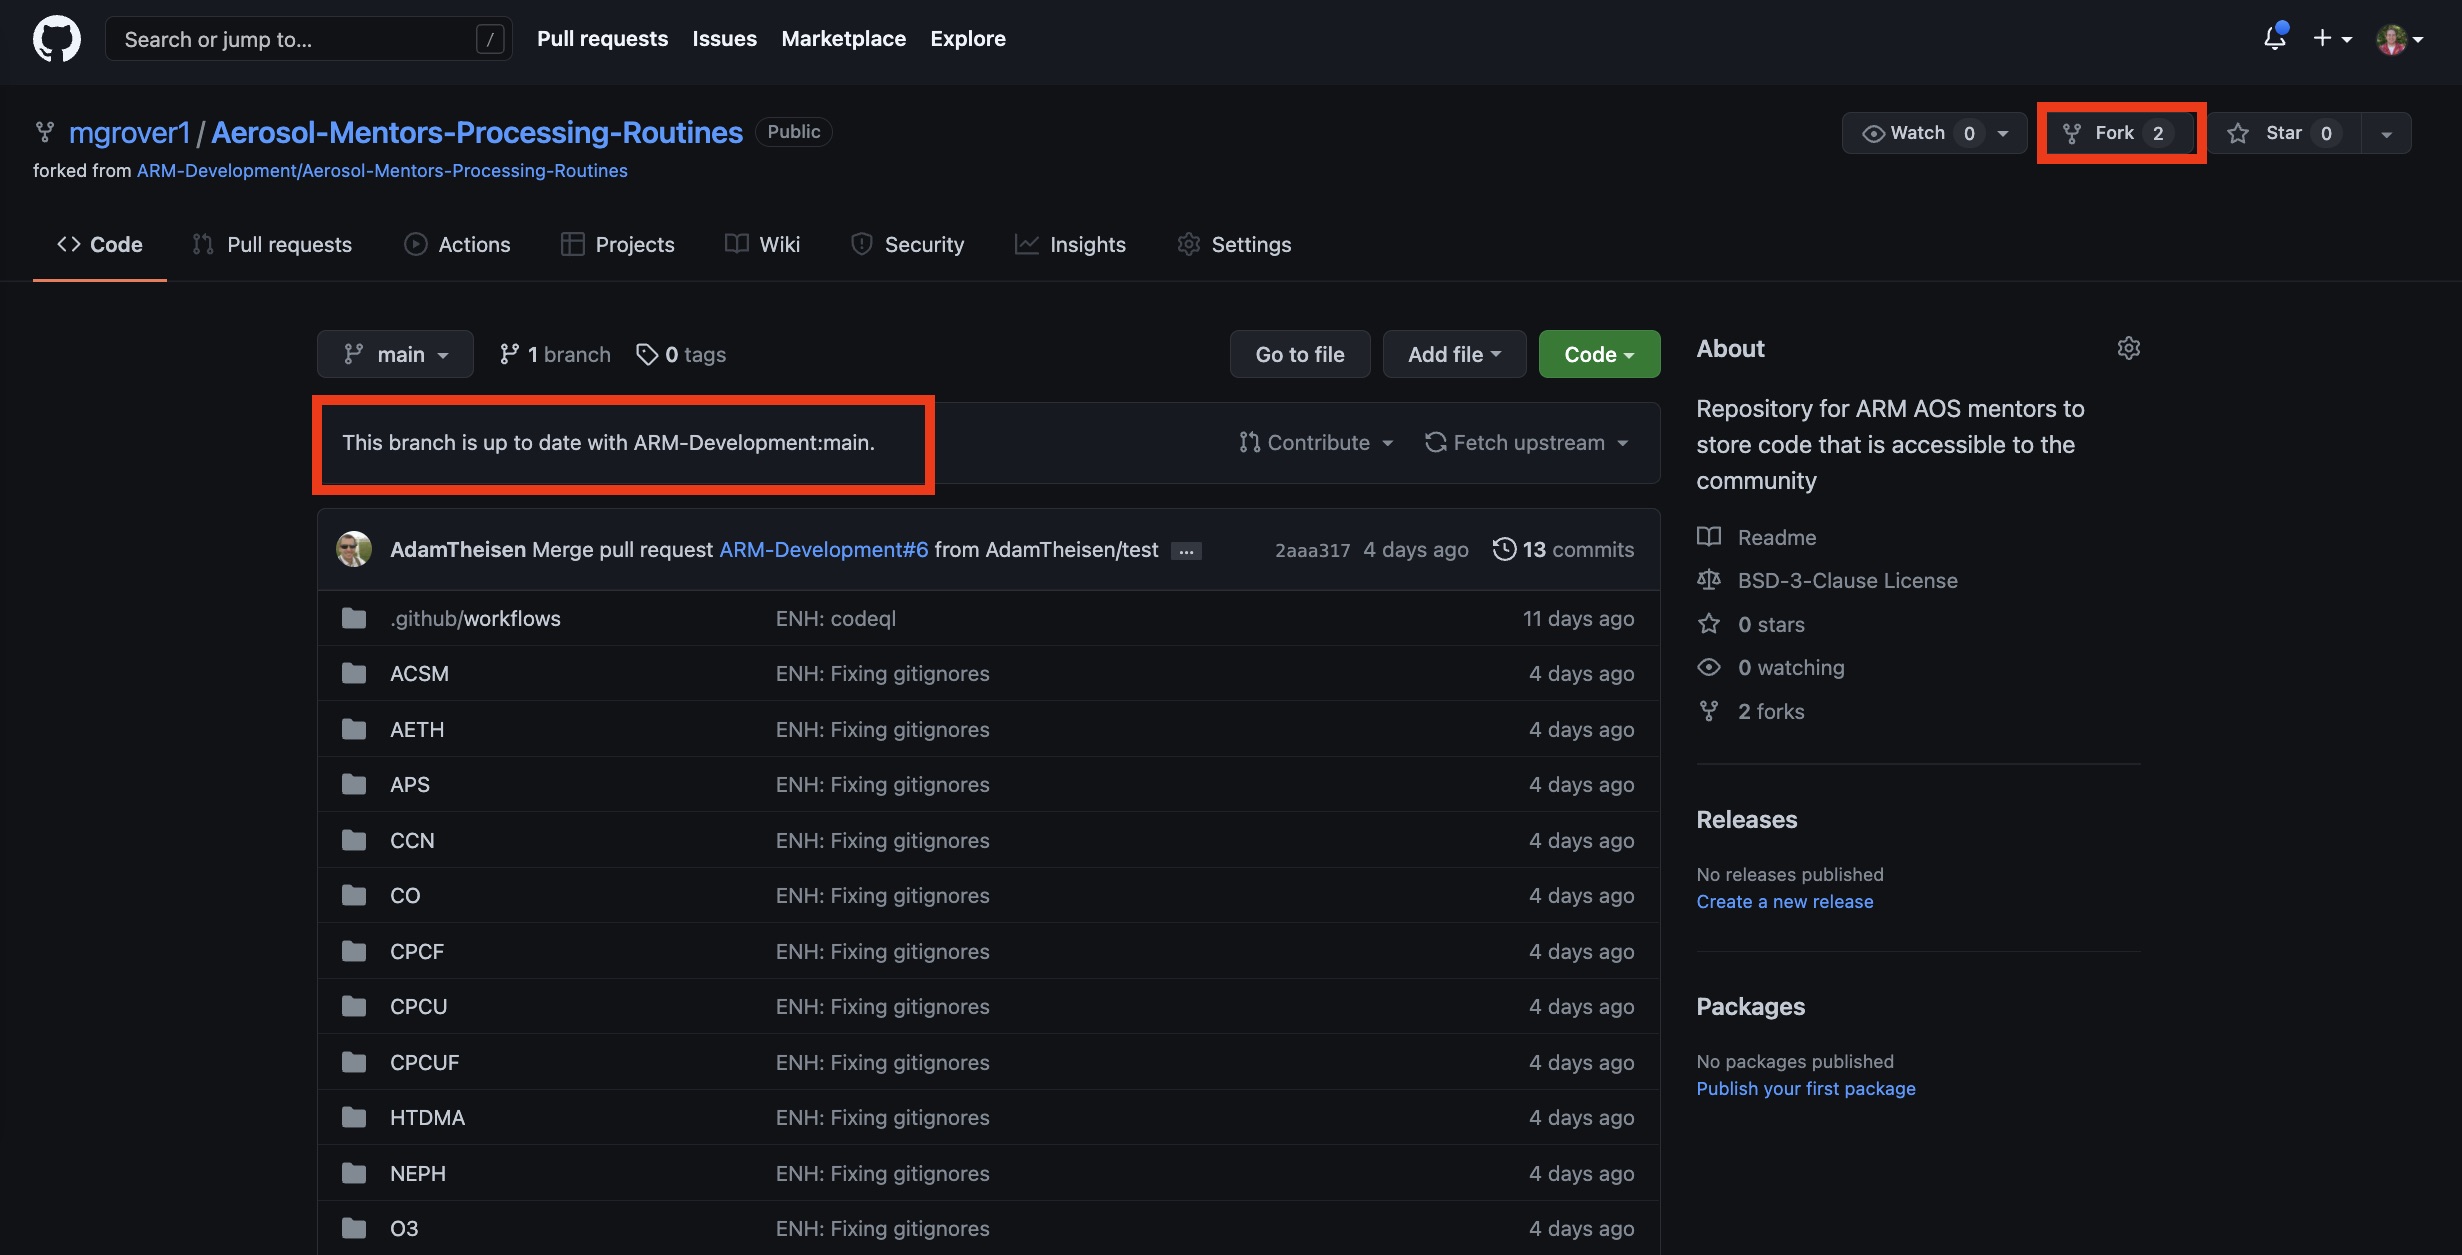
Task: Click Create a new release
Action: pyautogui.click(x=1784, y=901)
